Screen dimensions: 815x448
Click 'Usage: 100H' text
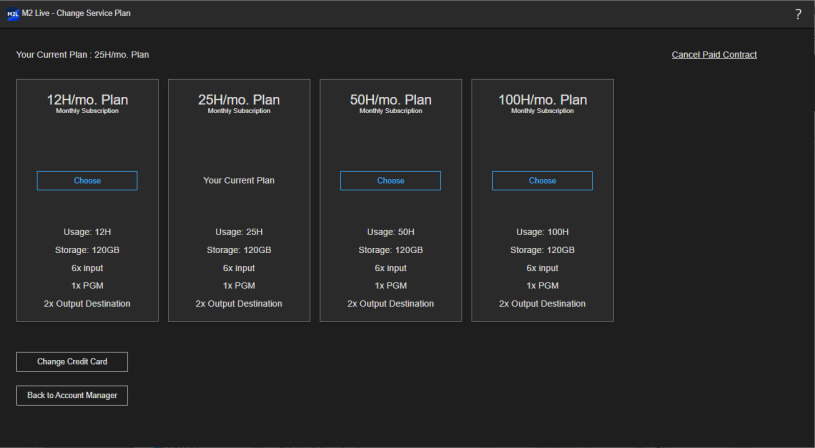pyautogui.click(x=543, y=232)
